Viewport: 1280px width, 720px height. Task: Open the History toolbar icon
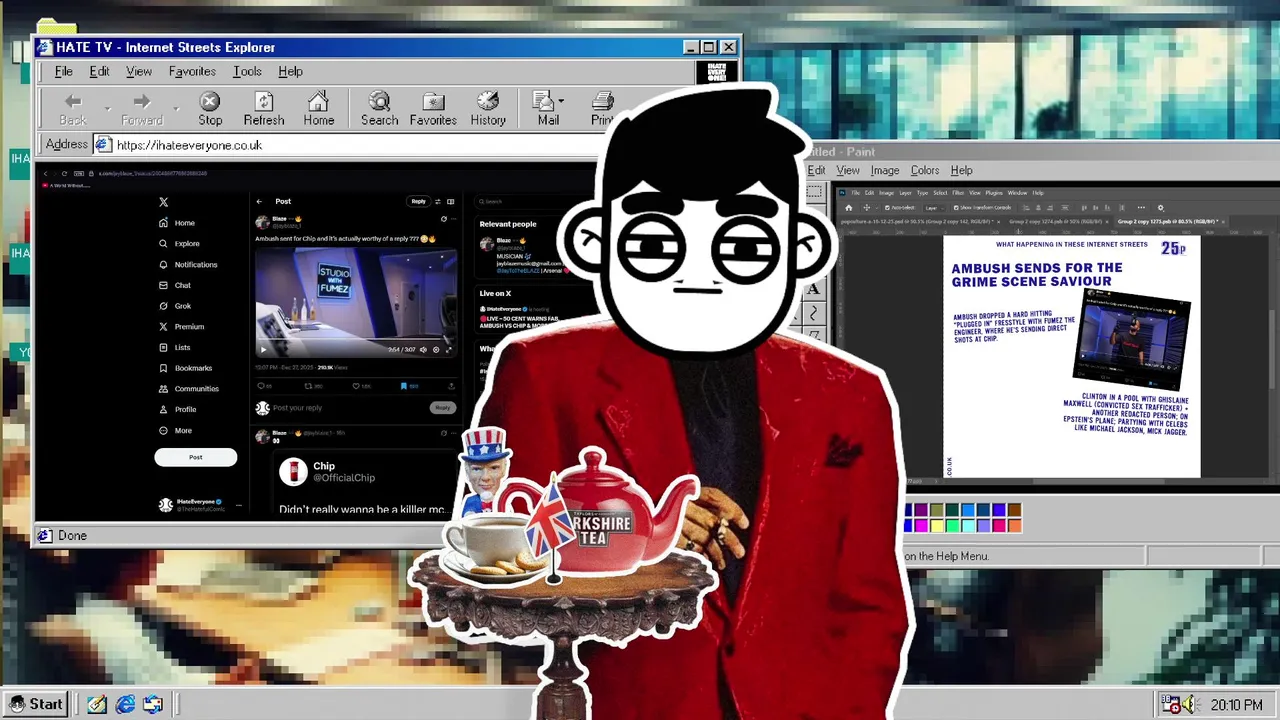point(488,102)
